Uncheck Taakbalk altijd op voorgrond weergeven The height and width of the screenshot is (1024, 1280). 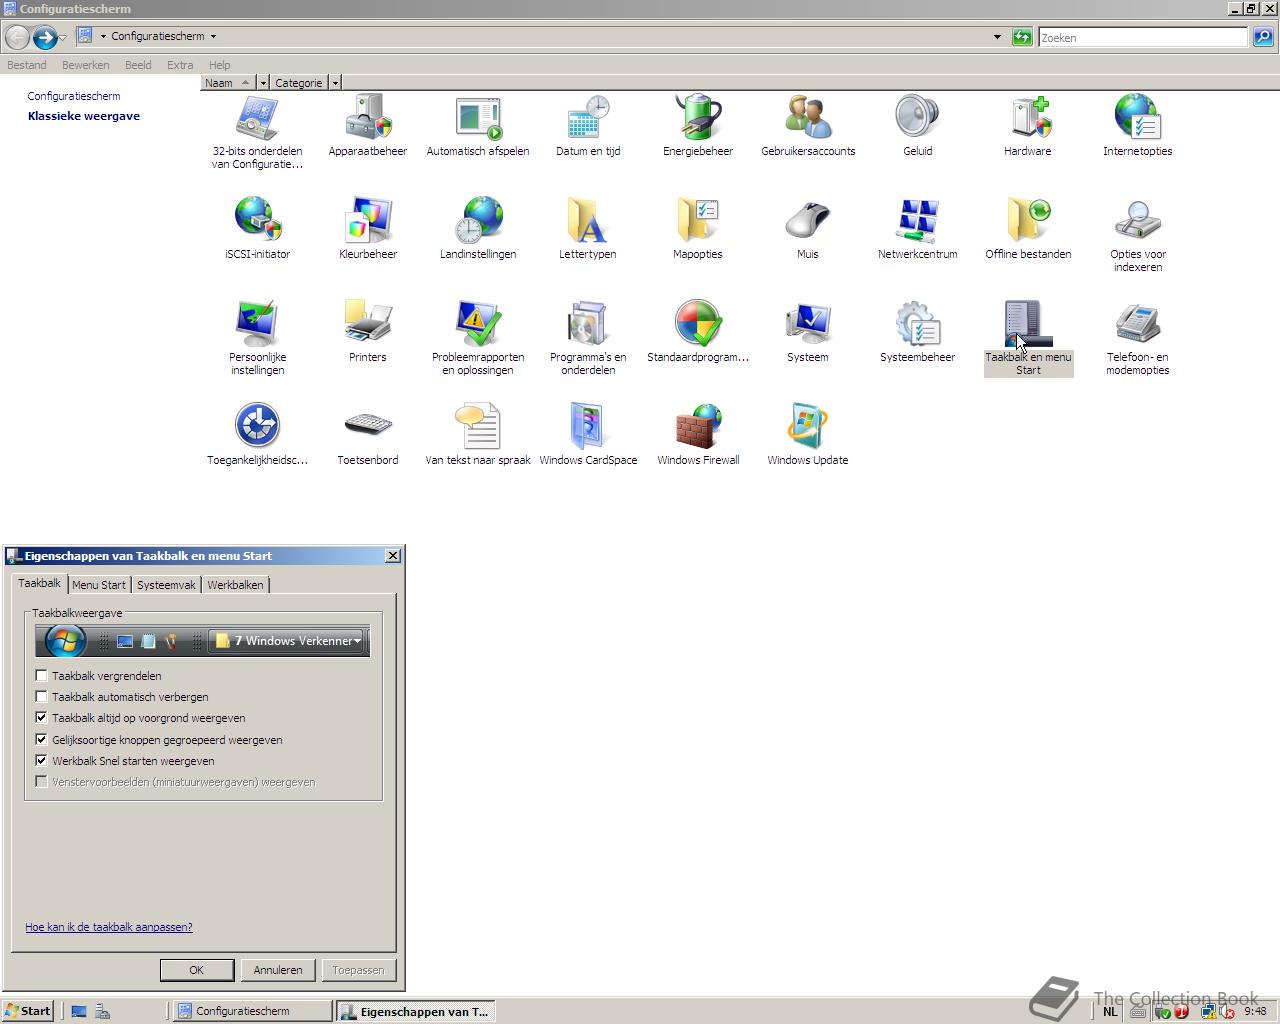(41, 717)
